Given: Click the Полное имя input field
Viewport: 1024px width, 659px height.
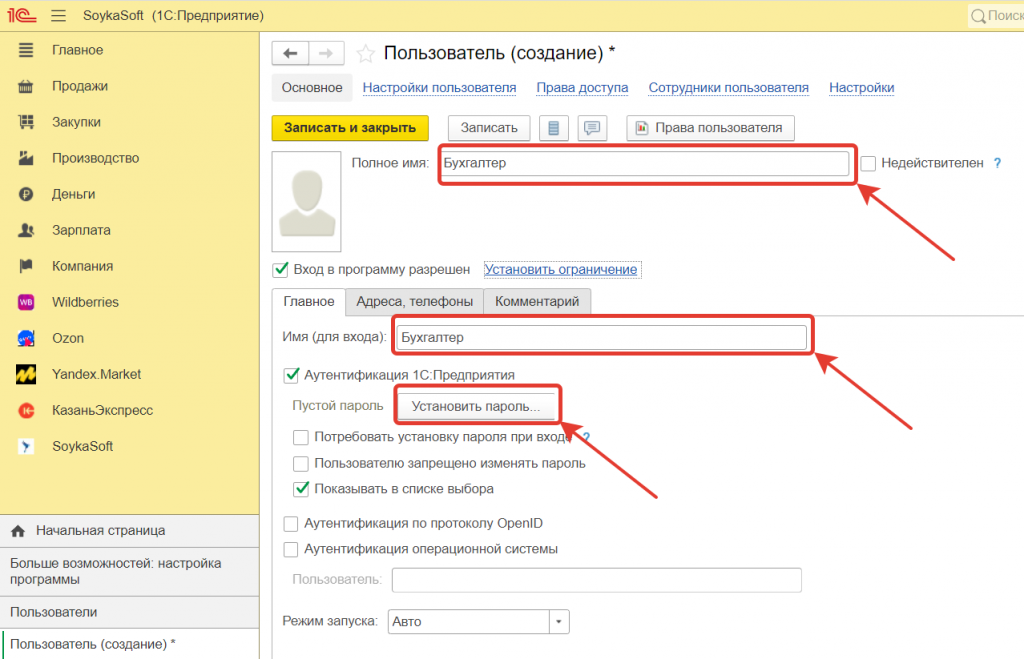Looking at the screenshot, I should 644,163.
